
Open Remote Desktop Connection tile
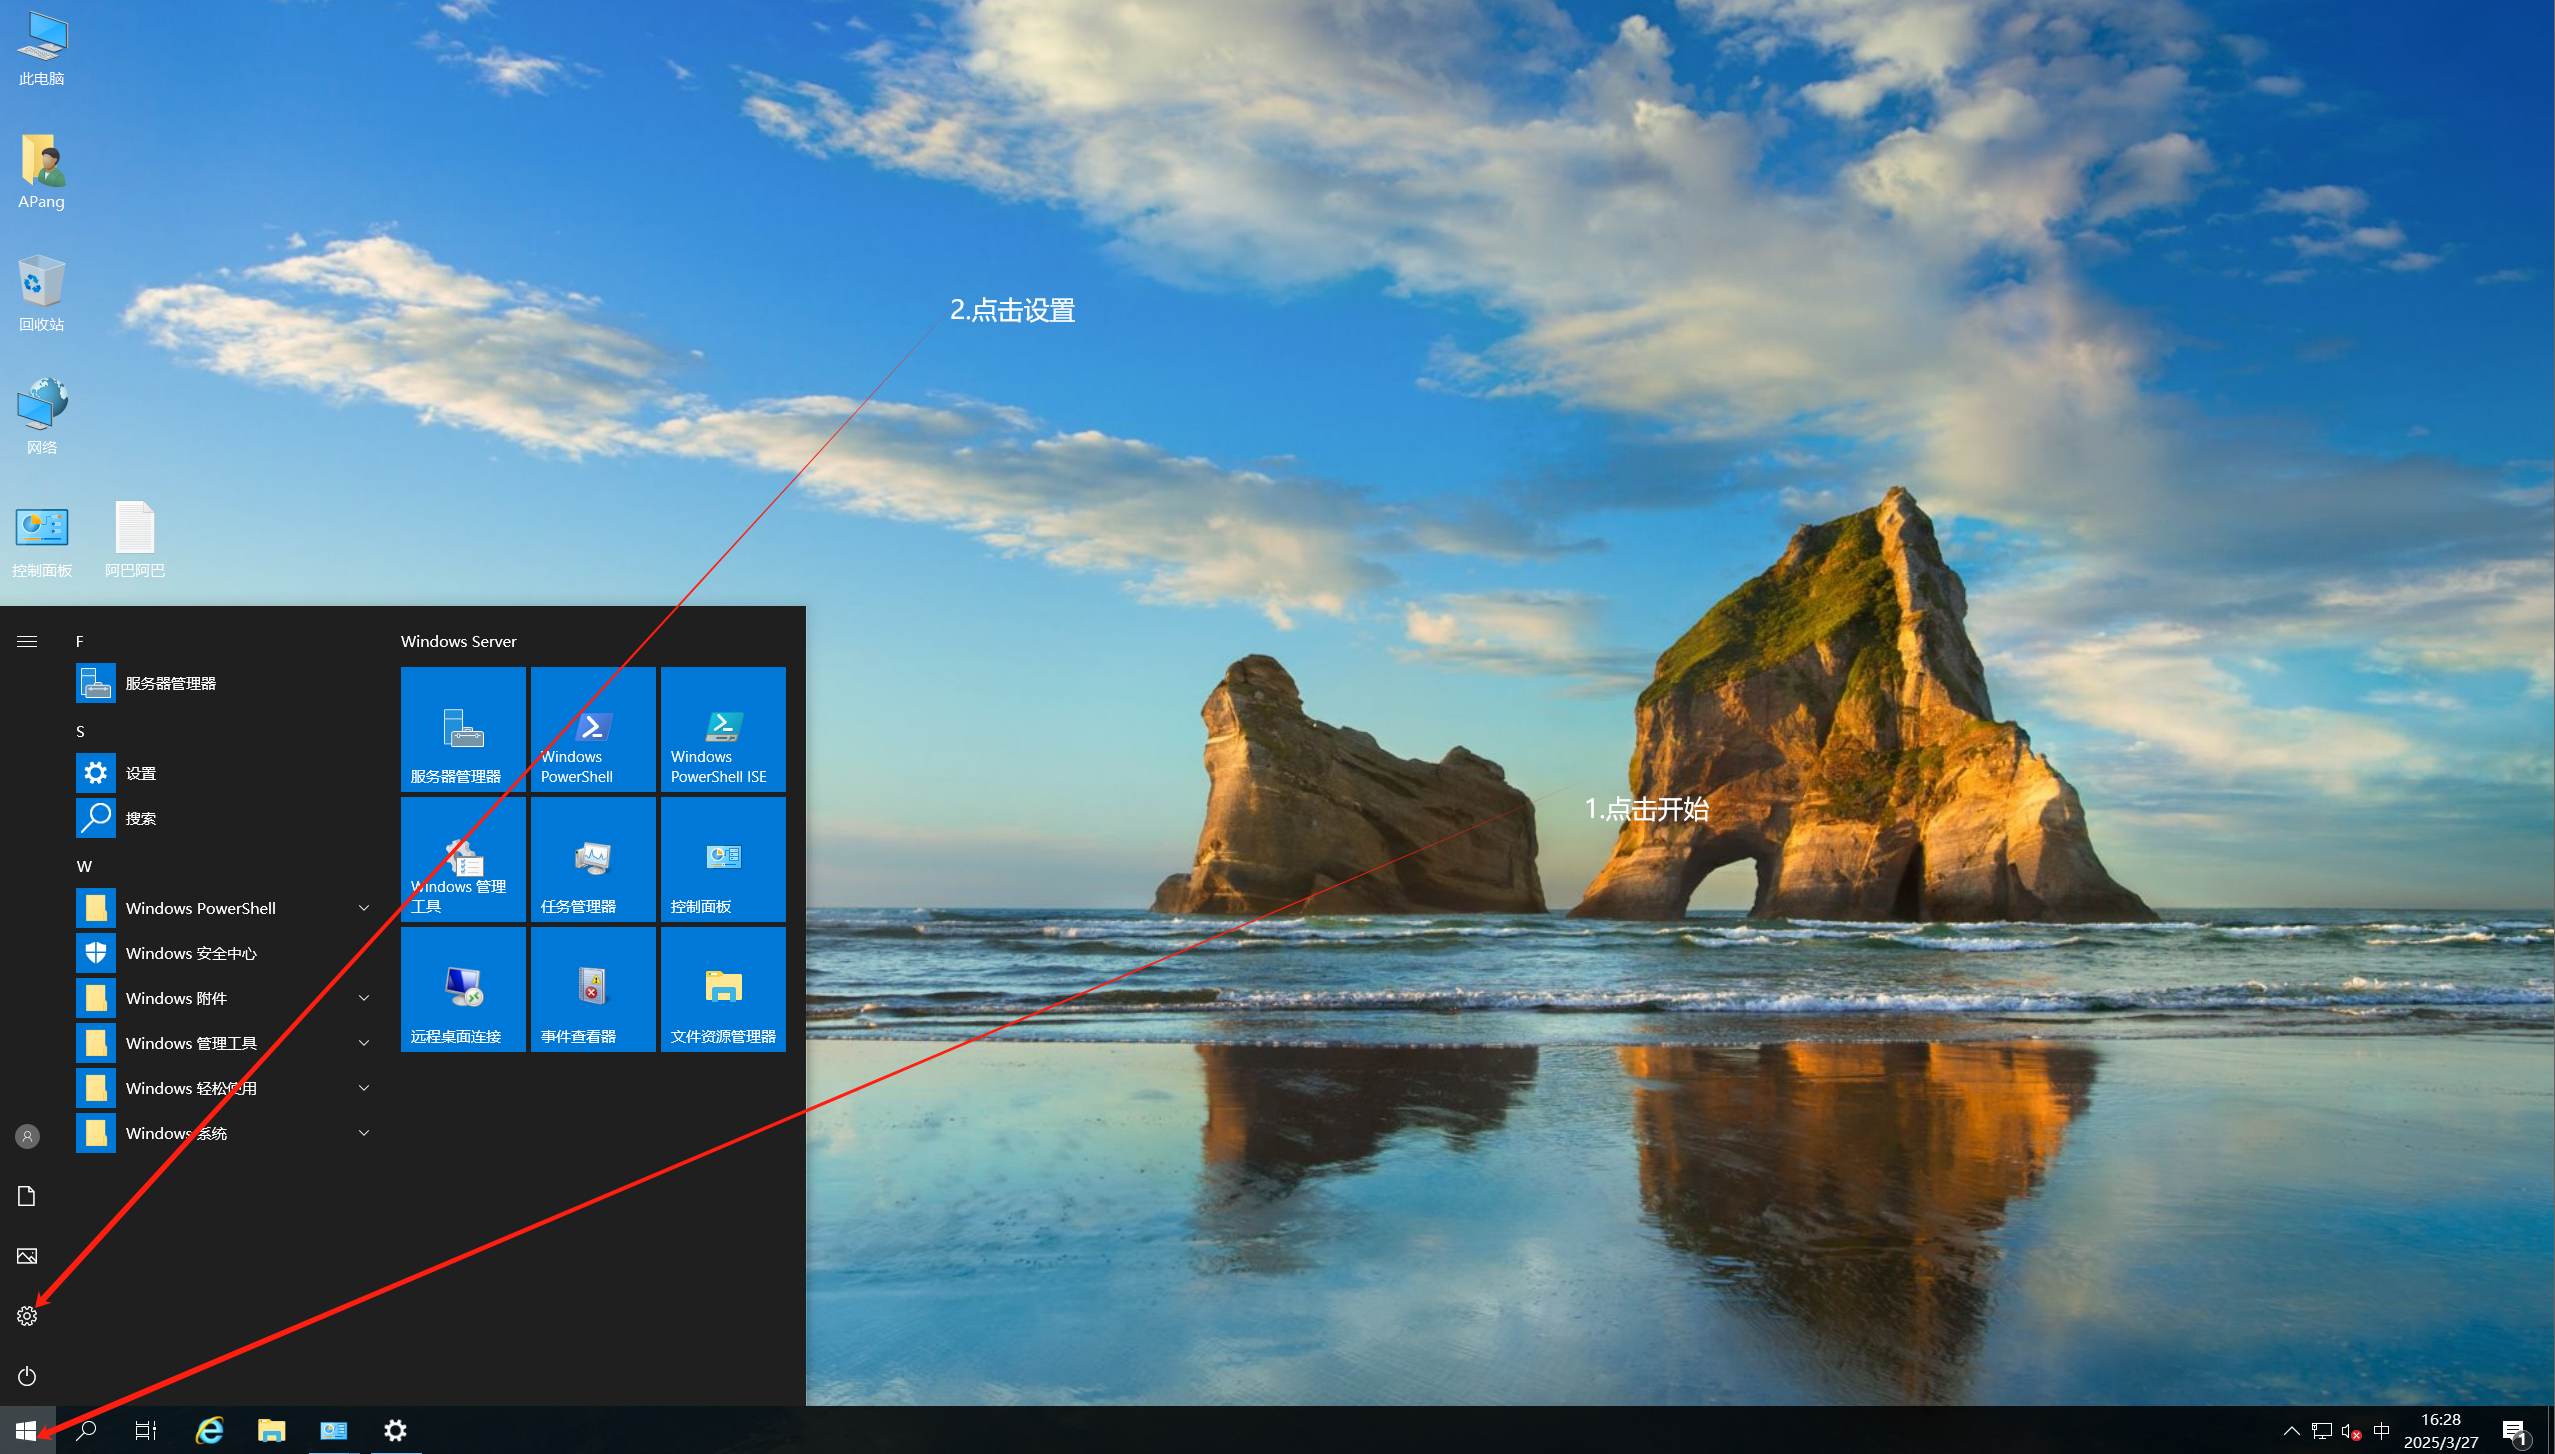tap(463, 989)
